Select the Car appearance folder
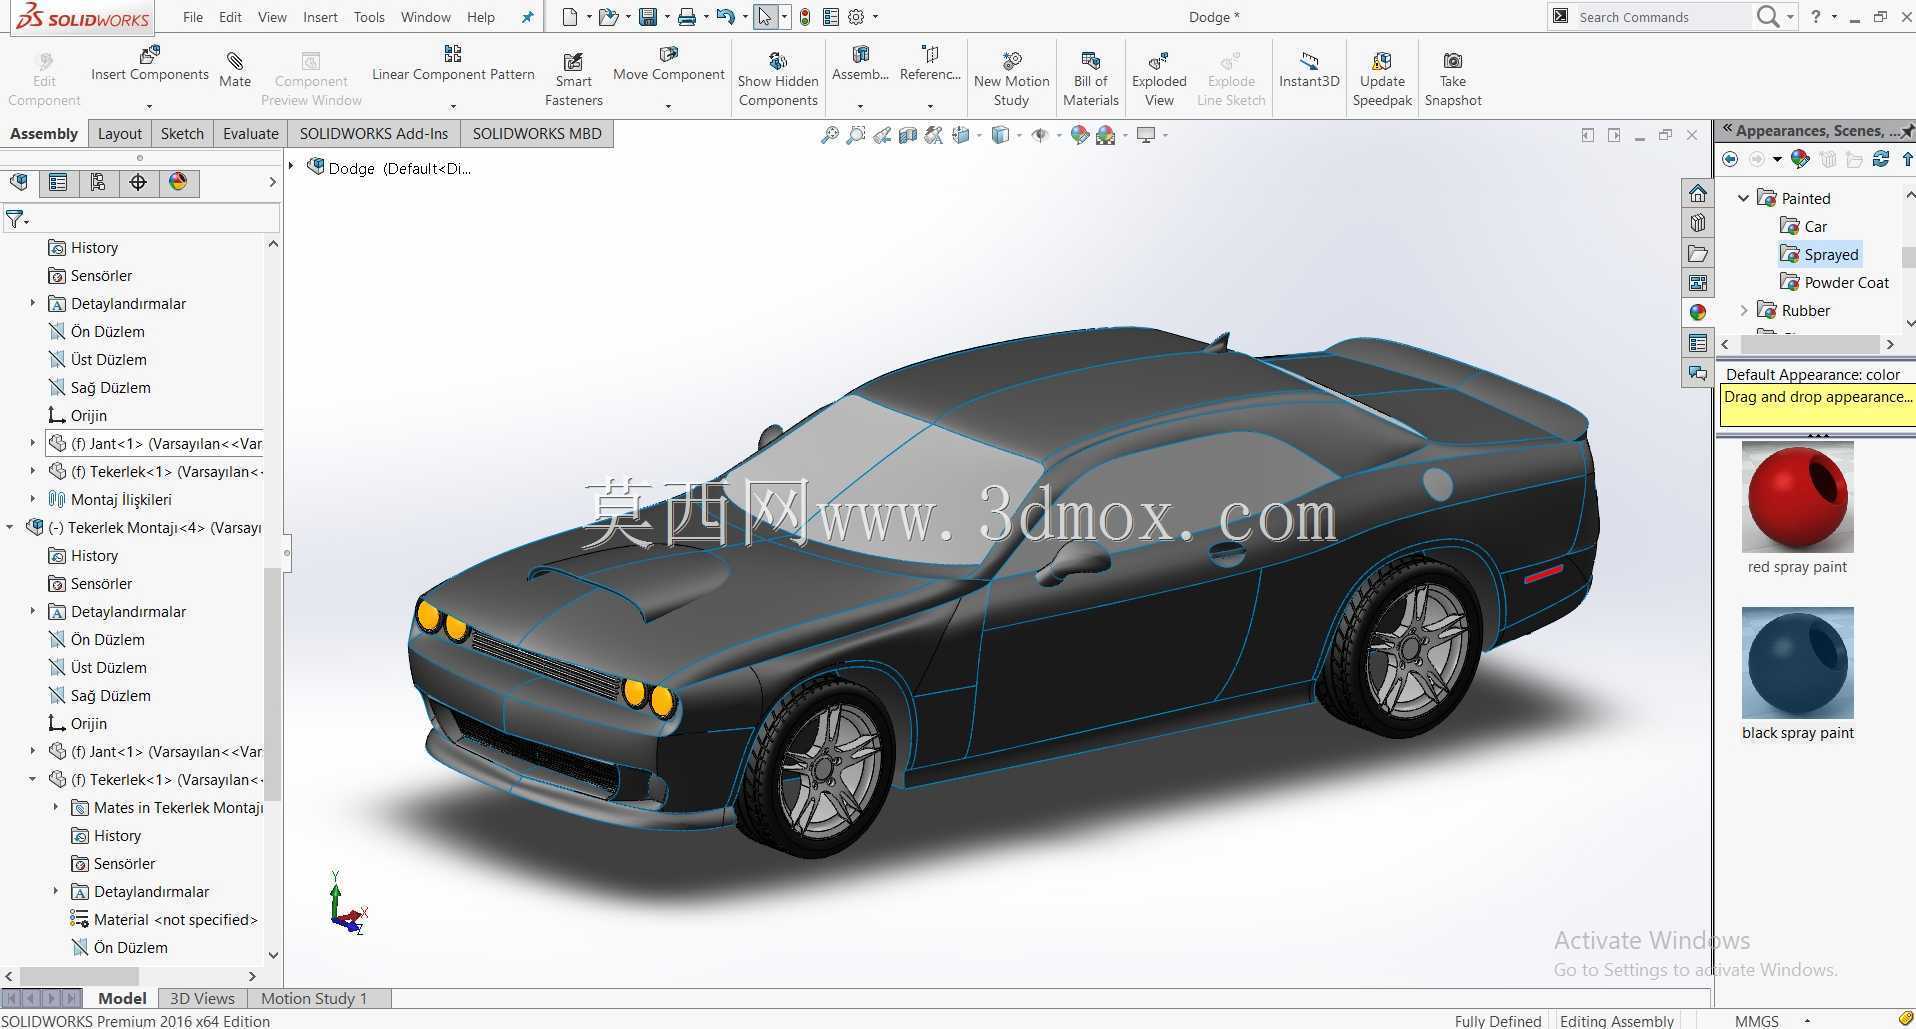The width and height of the screenshot is (1916, 1029). coord(1804,226)
